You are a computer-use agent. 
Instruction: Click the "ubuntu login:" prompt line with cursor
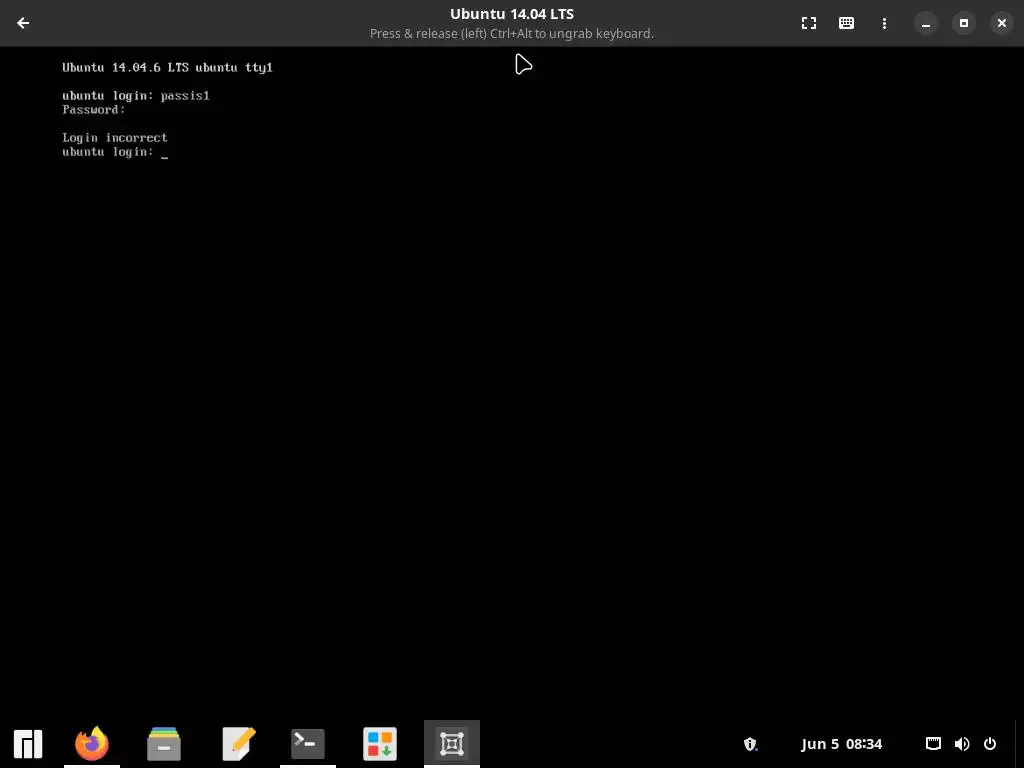[x=115, y=152]
